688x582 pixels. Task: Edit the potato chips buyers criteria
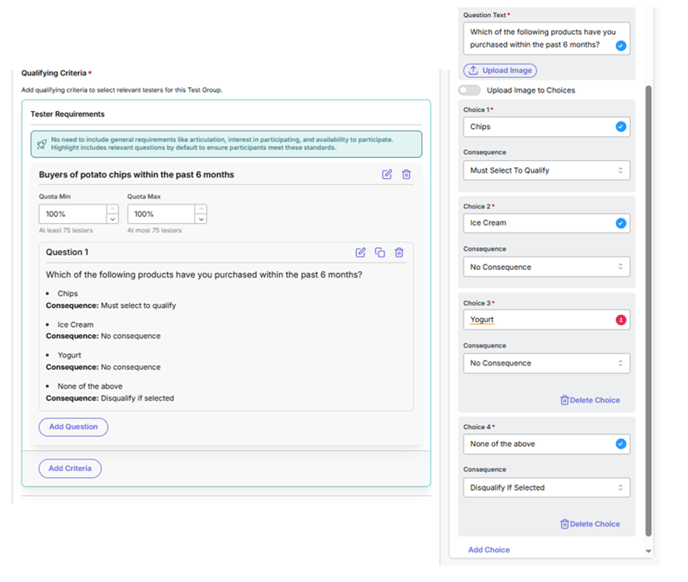pos(387,175)
